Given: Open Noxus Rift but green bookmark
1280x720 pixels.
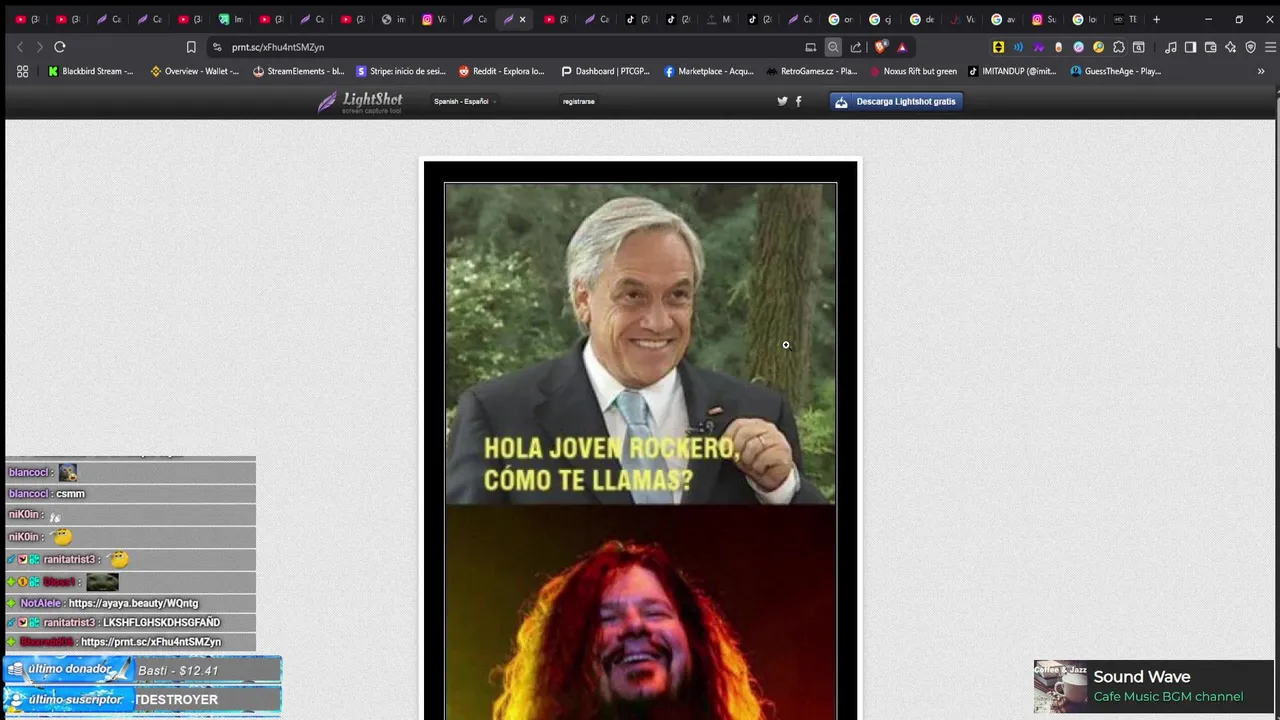Looking at the screenshot, I should [x=914, y=71].
